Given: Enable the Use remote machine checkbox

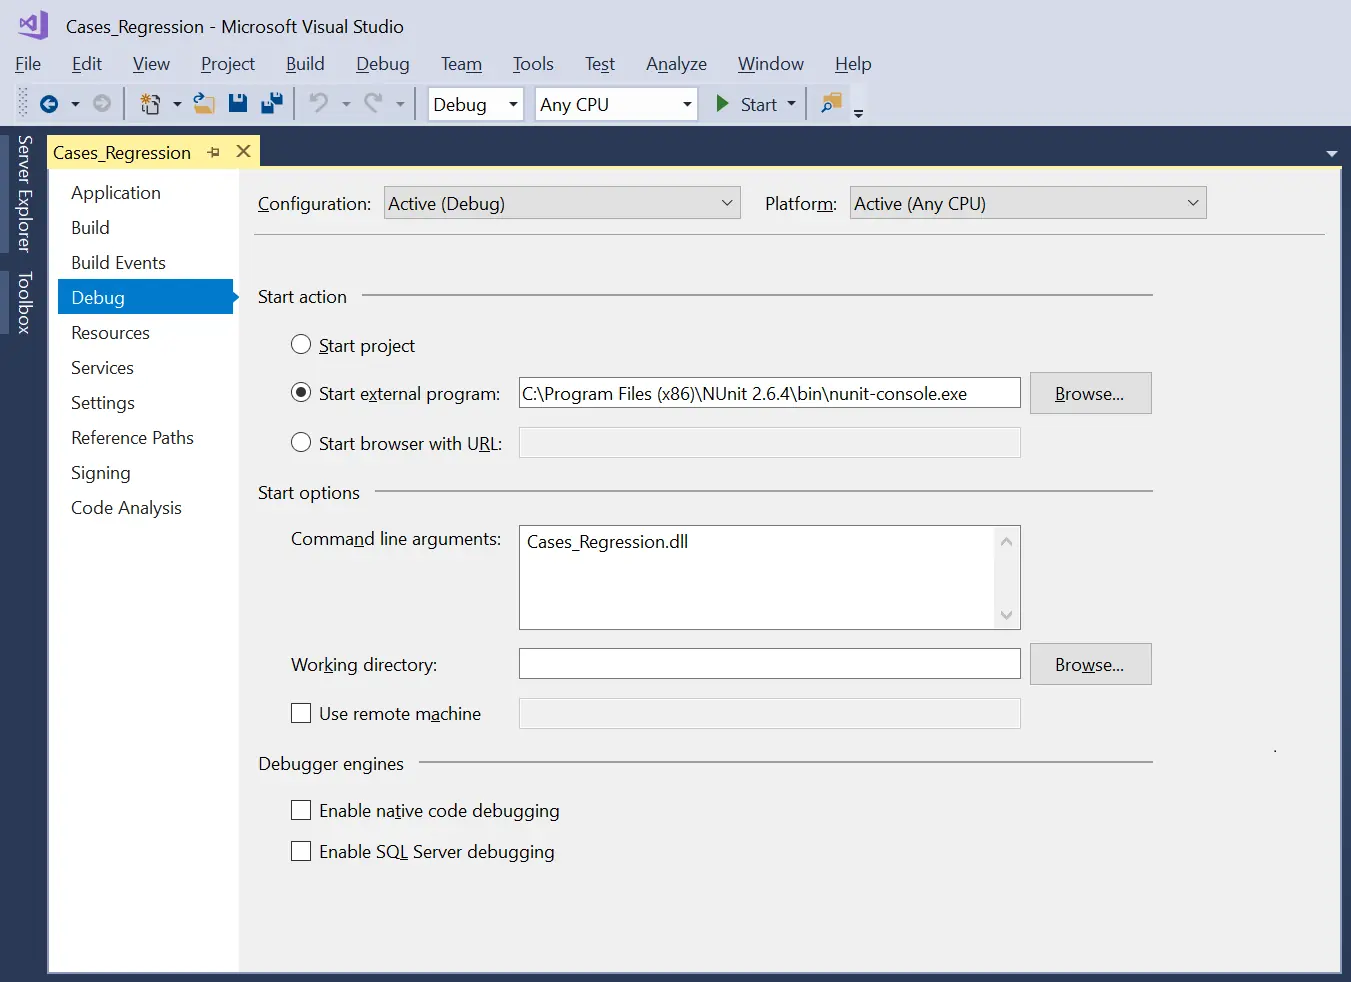Looking at the screenshot, I should 301,713.
